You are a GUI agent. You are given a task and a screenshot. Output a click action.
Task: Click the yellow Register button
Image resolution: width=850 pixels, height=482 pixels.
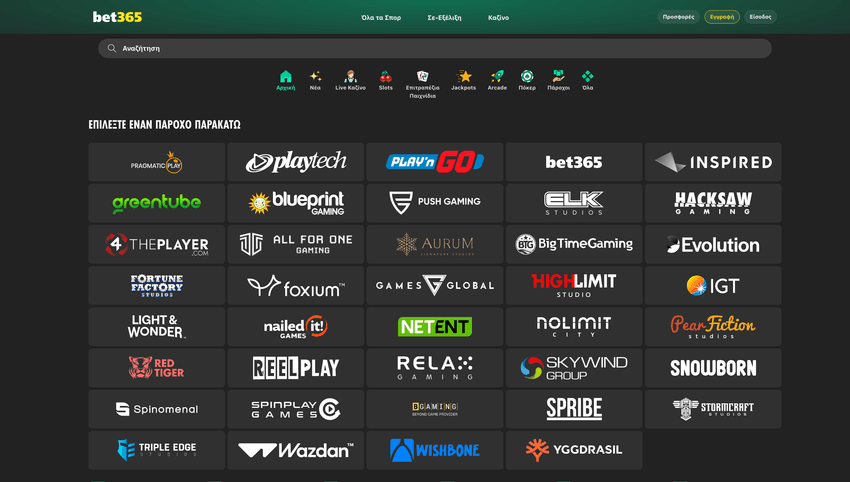(x=722, y=17)
